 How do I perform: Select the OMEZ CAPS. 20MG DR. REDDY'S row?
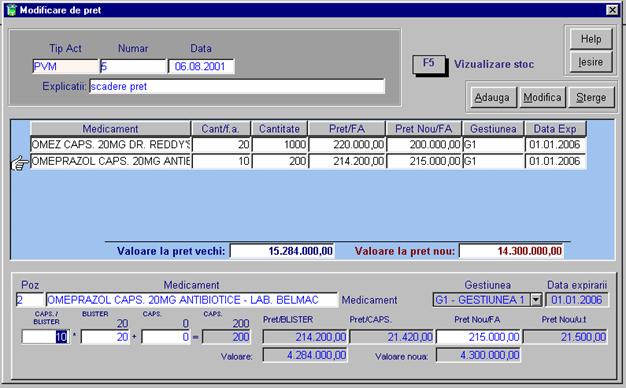pos(111,145)
